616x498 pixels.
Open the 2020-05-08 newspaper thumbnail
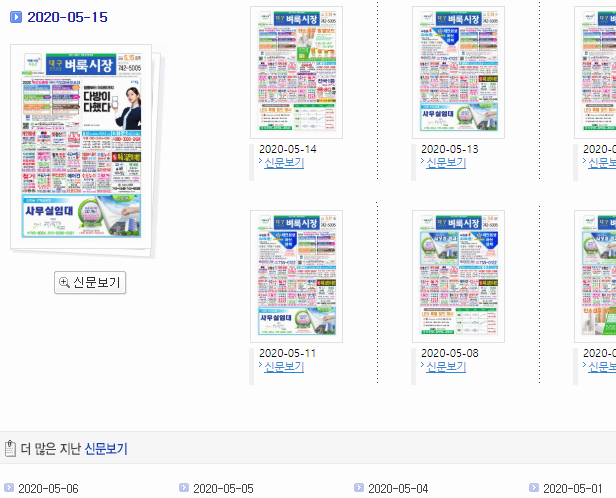pos(458,276)
